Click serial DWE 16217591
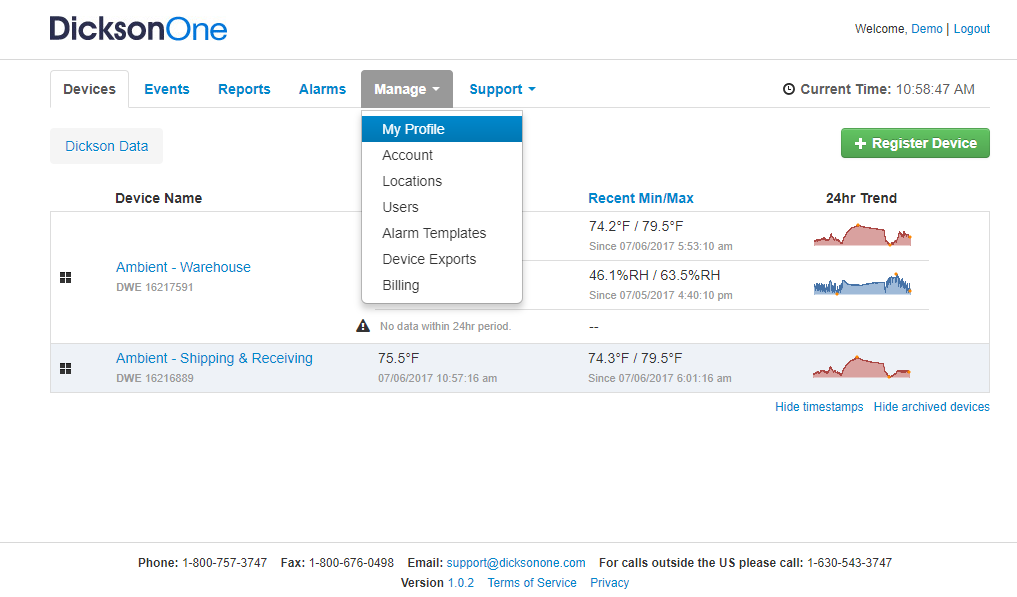 [154, 287]
